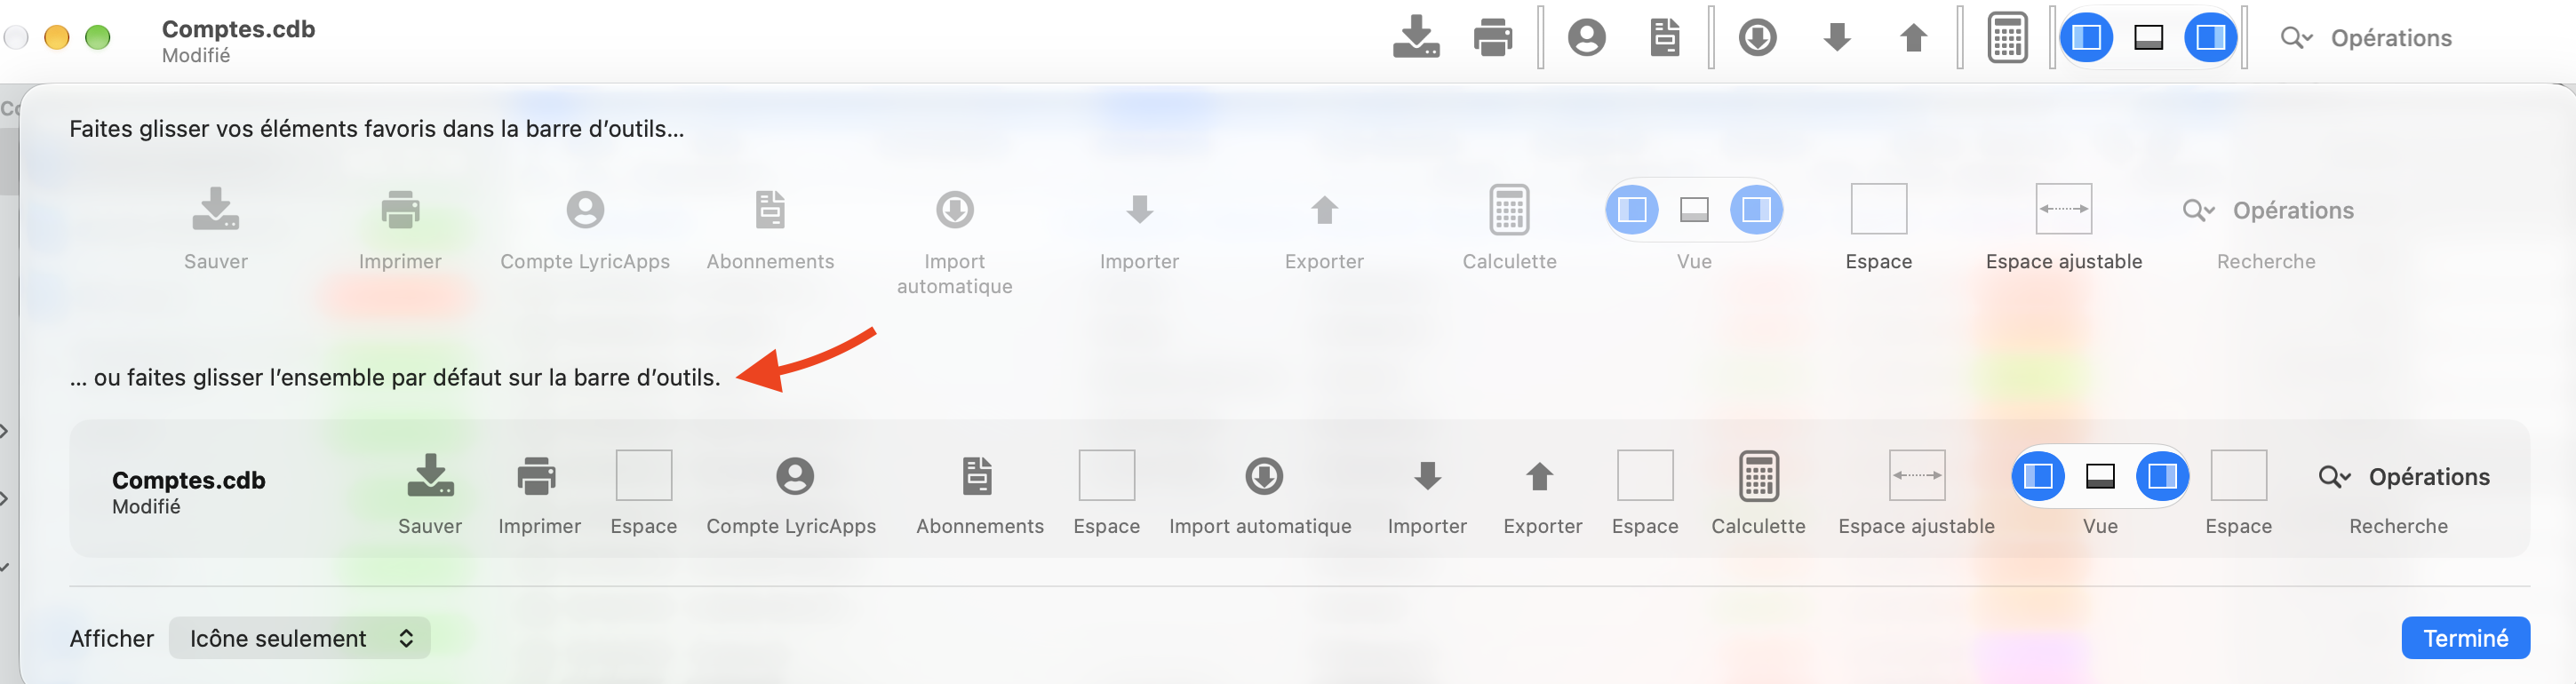
Task: Select the Imprimer item in the favorites palette
Action: (400, 228)
